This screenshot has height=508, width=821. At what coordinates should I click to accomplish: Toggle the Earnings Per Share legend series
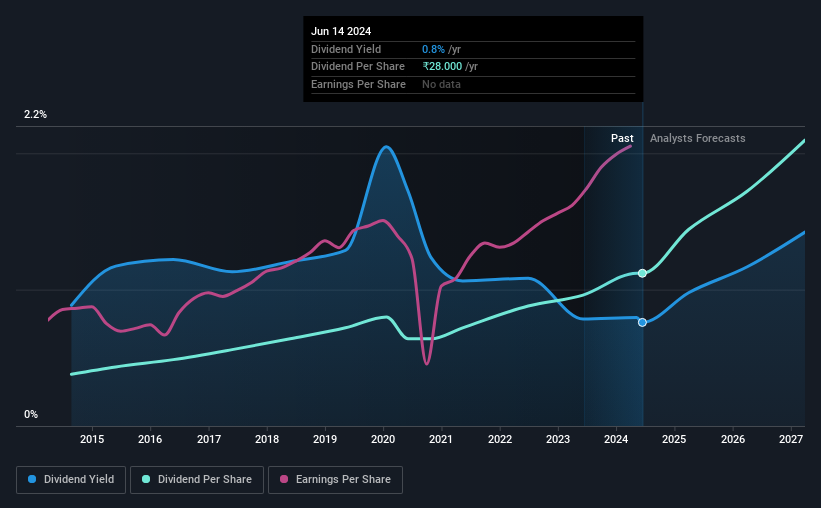pos(335,480)
